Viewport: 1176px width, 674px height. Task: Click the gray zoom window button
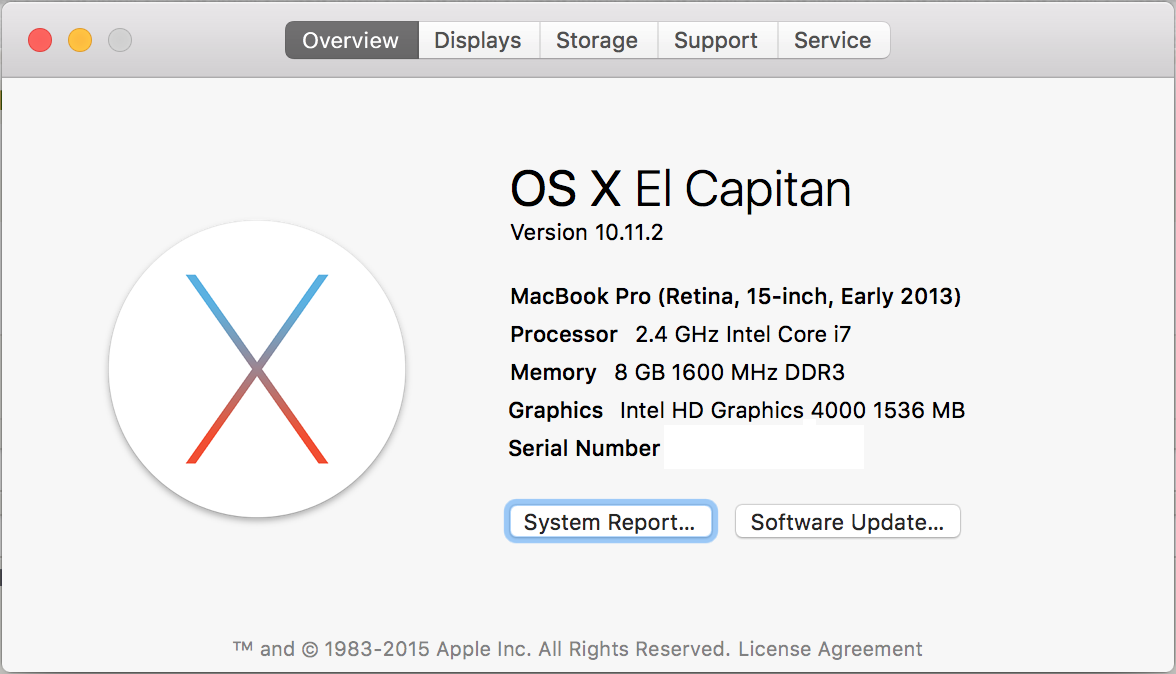[x=120, y=40]
